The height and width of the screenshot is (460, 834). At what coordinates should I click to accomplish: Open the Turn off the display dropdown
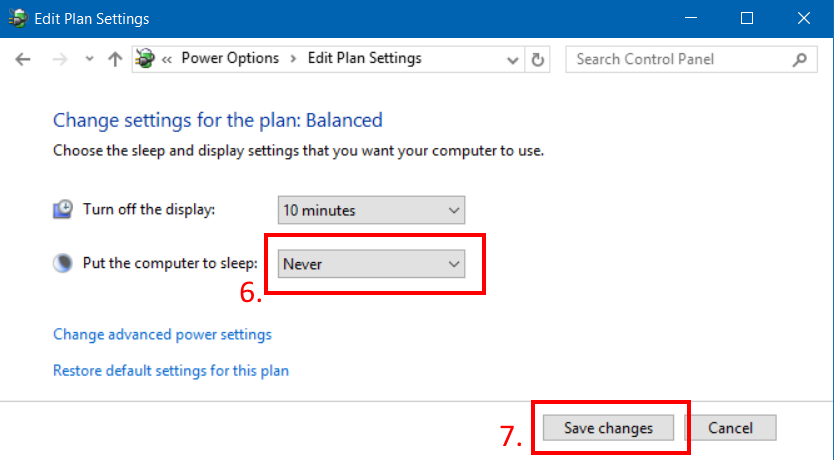371,210
